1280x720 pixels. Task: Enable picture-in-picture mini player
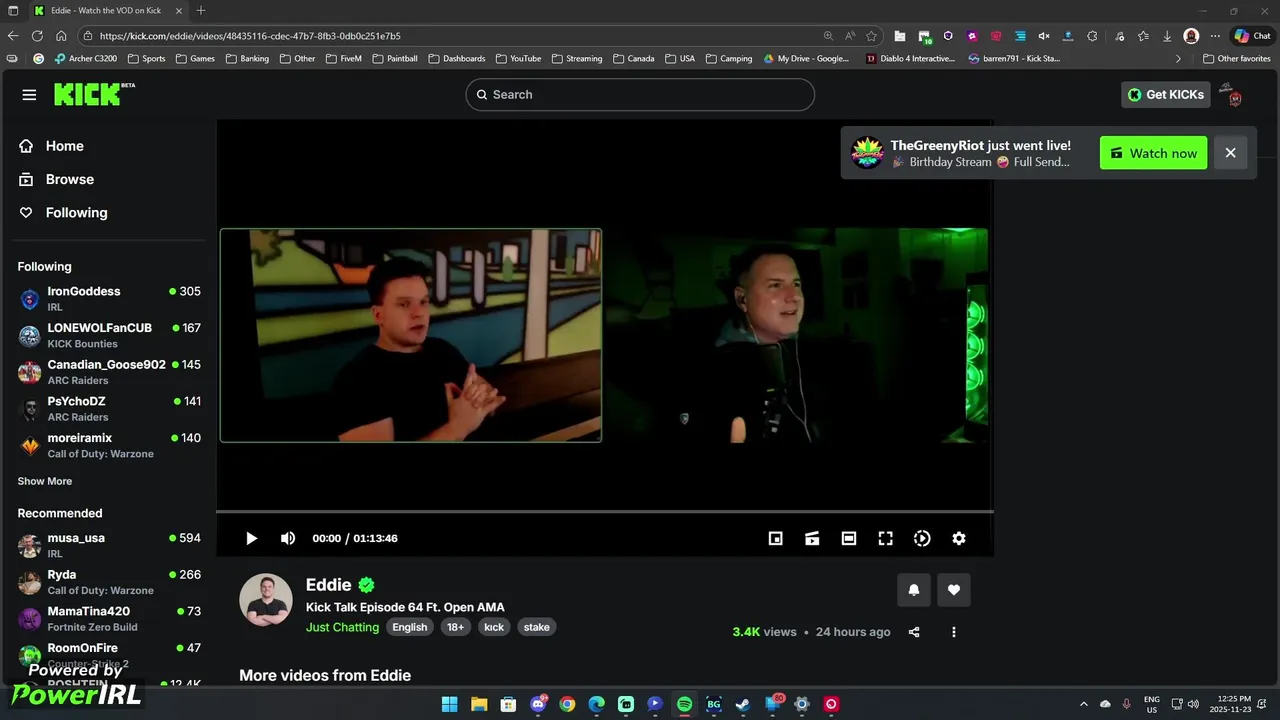click(x=775, y=538)
